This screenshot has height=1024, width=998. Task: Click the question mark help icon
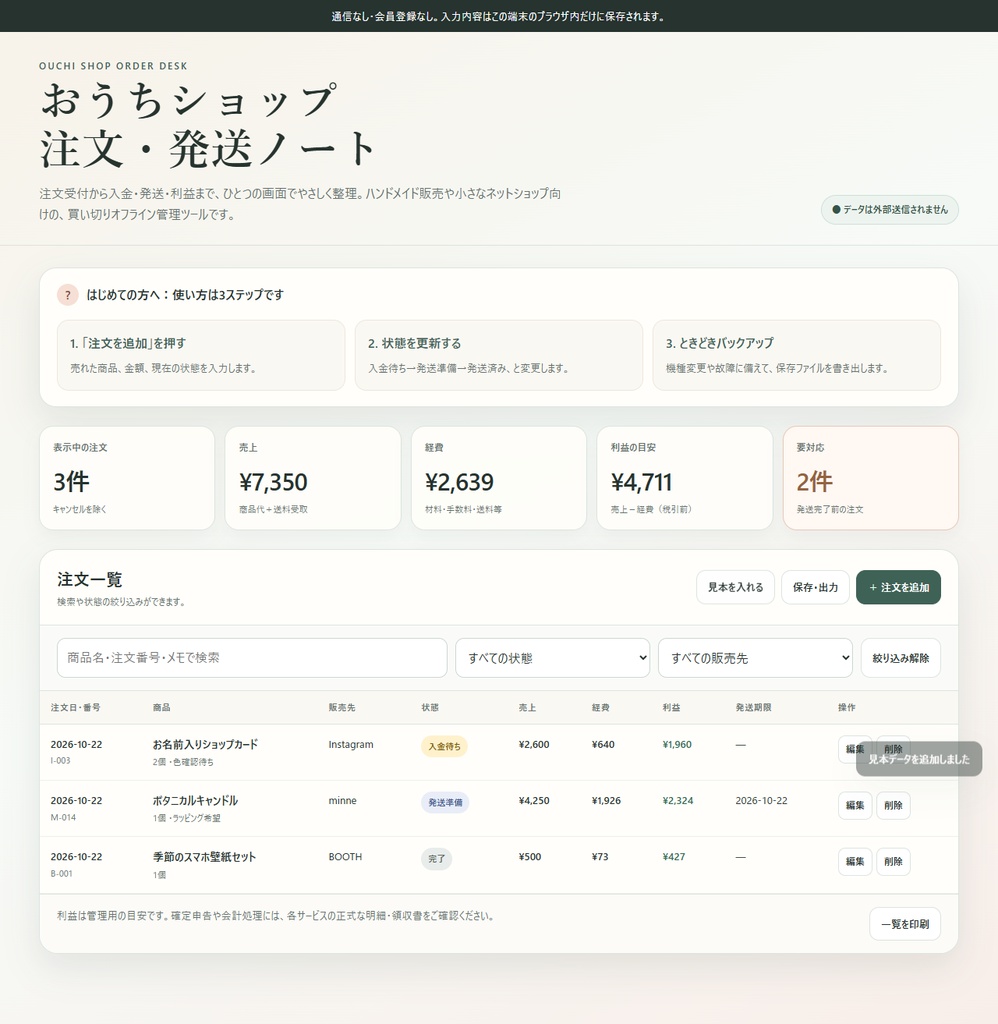point(68,295)
